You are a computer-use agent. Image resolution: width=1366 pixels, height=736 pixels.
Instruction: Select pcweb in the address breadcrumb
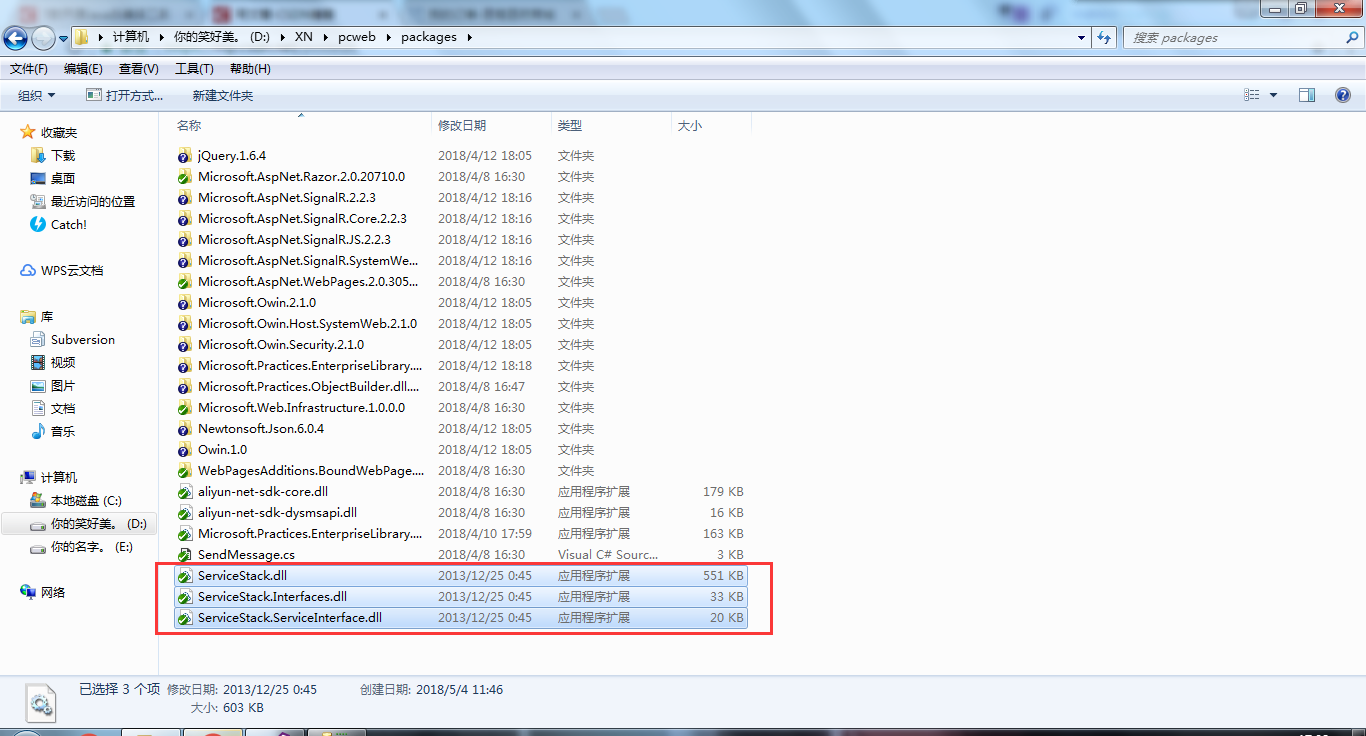click(x=356, y=37)
